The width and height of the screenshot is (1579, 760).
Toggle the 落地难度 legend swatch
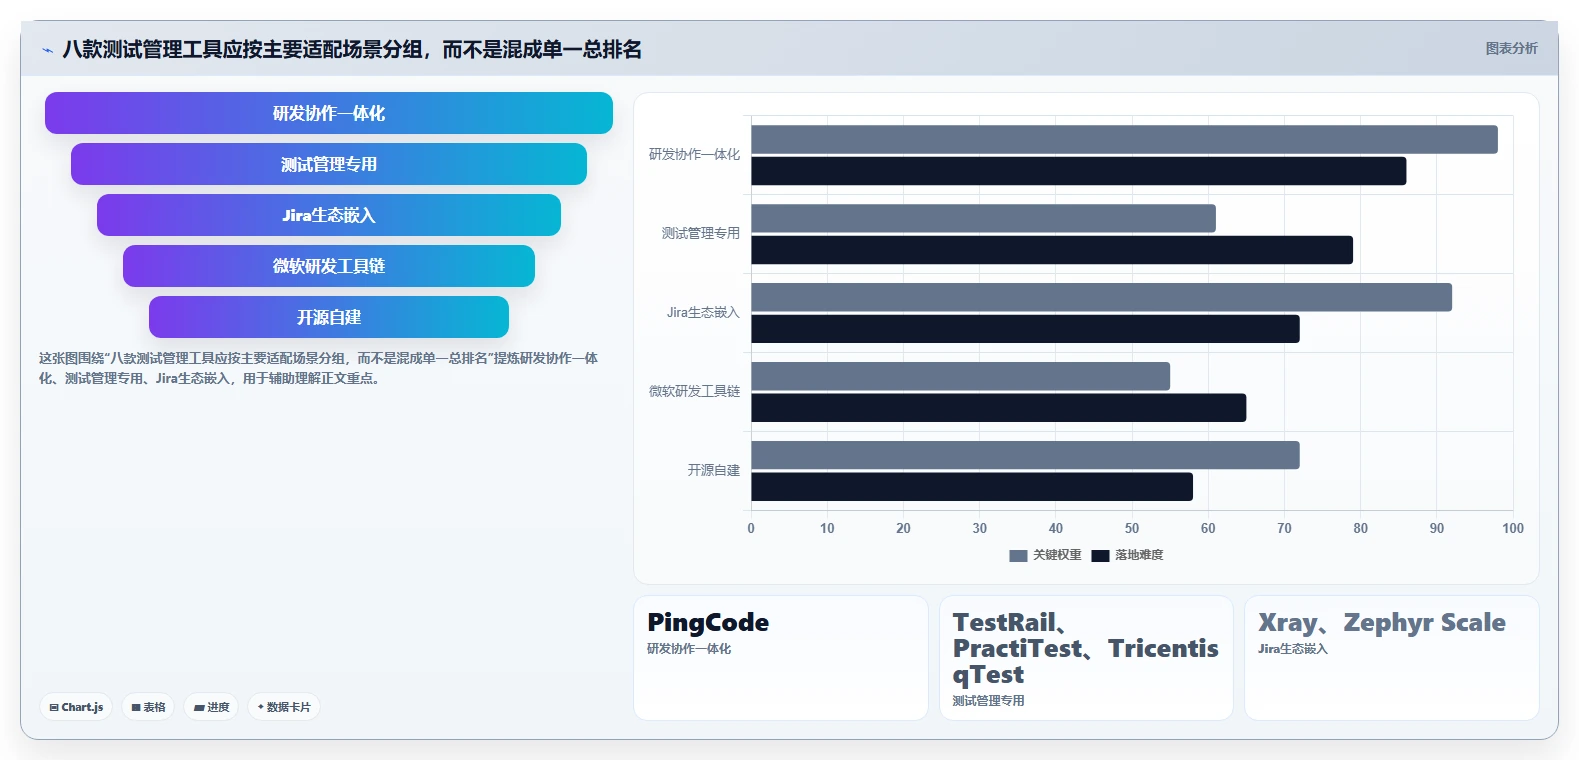pos(1100,556)
